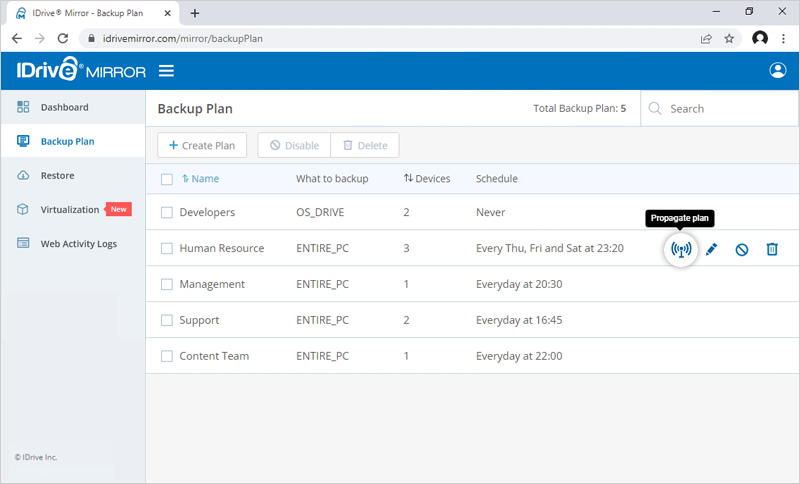
Task: Click the Propagate plan icon for Human Resource
Action: click(x=681, y=249)
